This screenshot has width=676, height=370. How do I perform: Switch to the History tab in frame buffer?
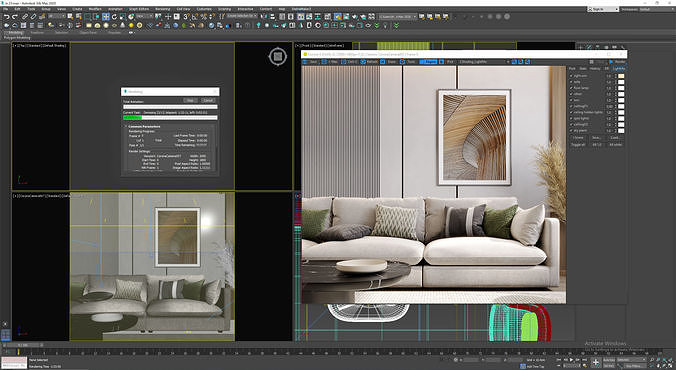coord(595,69)
